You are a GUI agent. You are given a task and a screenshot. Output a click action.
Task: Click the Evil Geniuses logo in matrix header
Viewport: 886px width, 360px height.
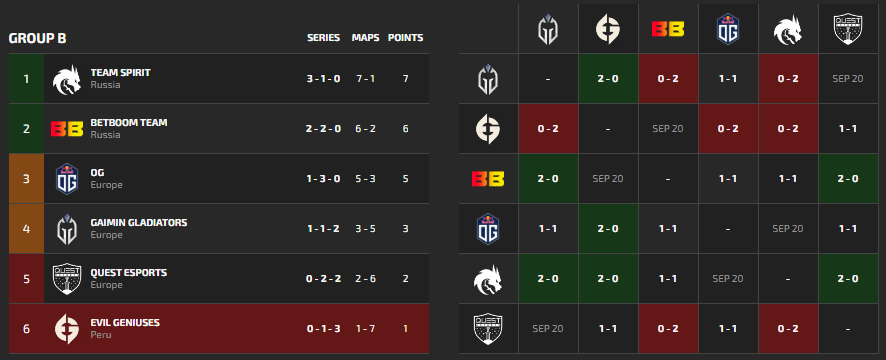608,28
